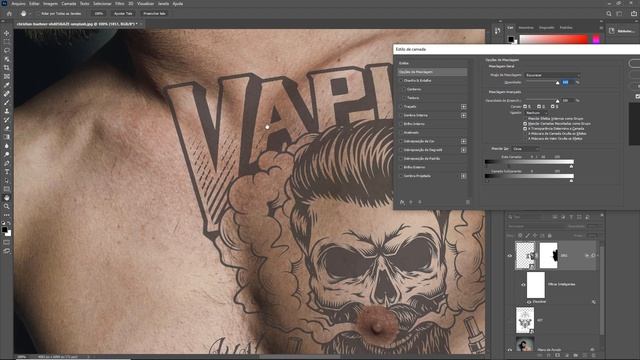Image resolution: width=640 pixels, height=360 pixels.
Task: Switch to the Amostras tab
Action: (x=526, y=28)
